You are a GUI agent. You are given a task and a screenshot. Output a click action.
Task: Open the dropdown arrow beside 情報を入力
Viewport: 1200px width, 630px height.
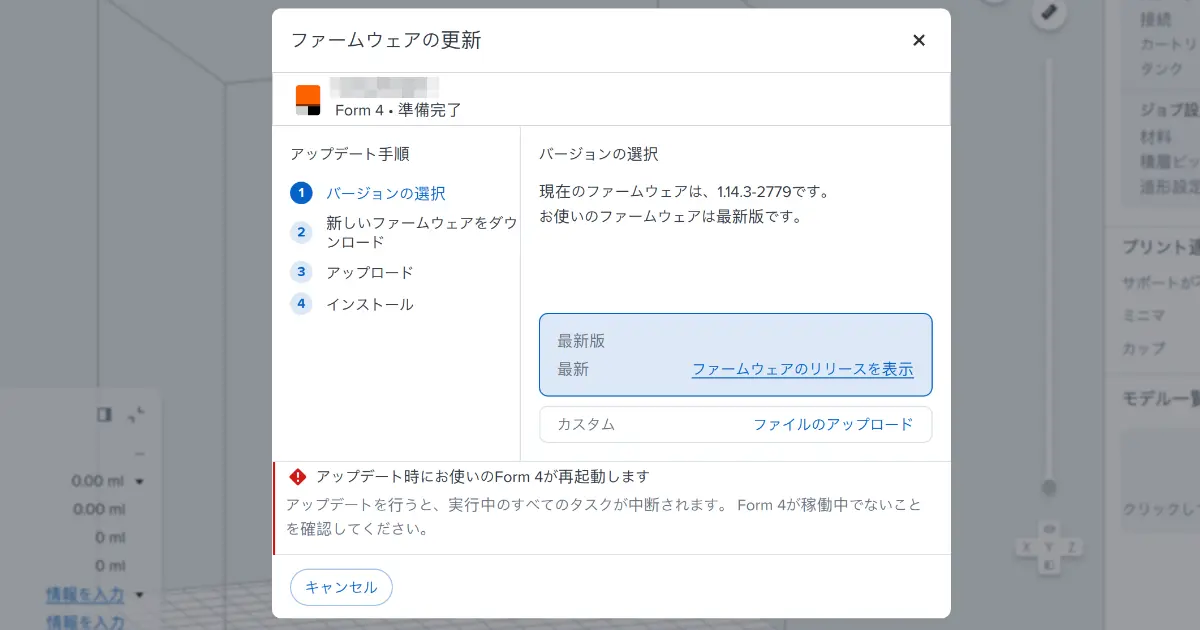coord(139,595)
